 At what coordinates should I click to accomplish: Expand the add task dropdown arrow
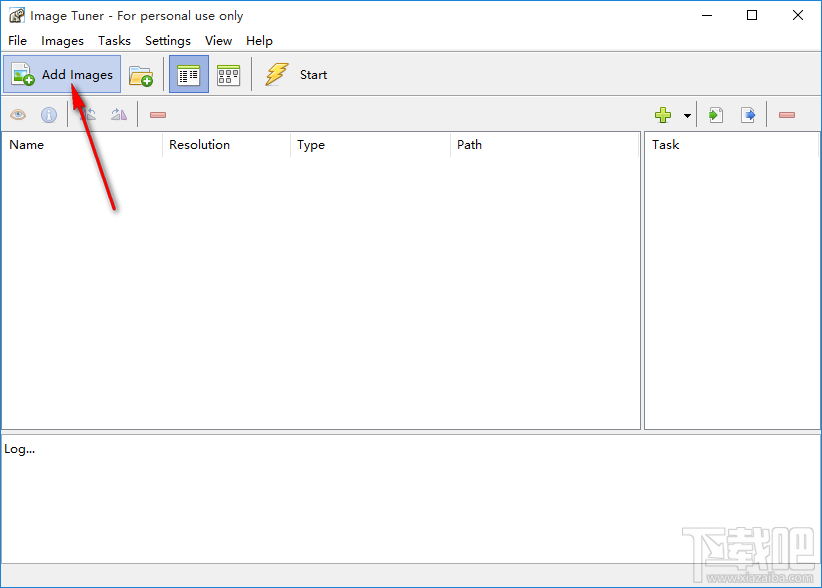click(687, 115)
